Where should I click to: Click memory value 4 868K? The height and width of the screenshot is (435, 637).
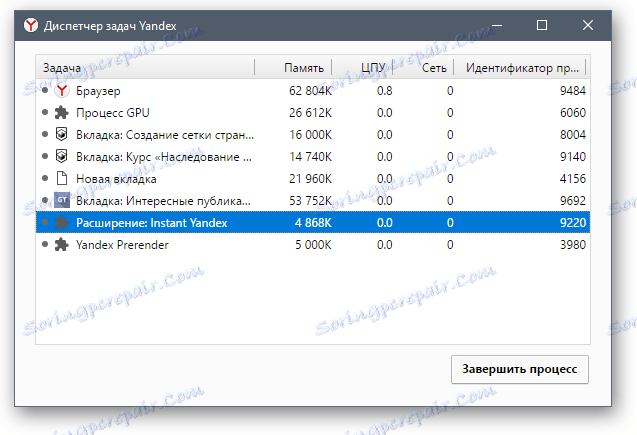point(313,223)
